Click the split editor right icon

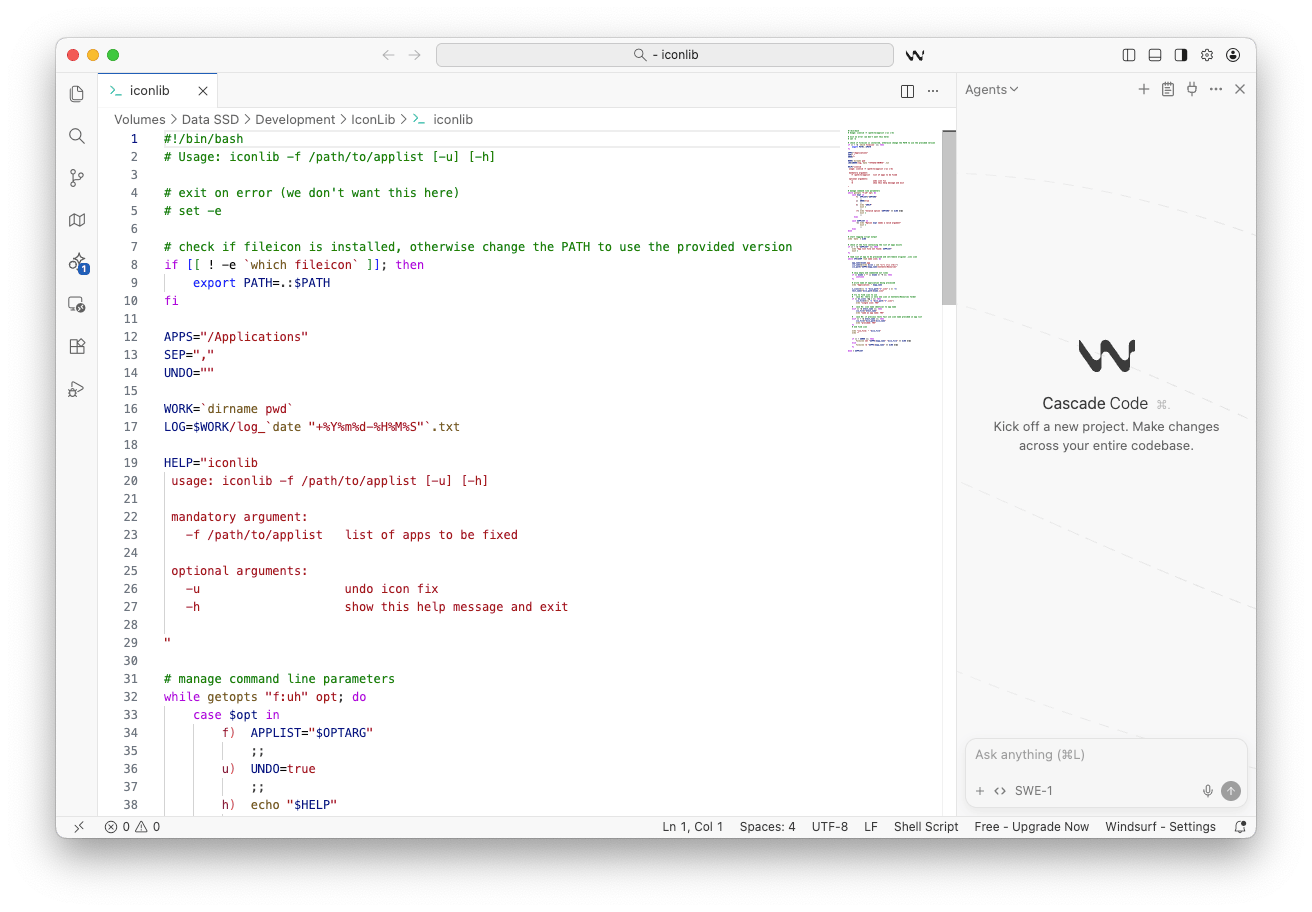click(907, 91)
